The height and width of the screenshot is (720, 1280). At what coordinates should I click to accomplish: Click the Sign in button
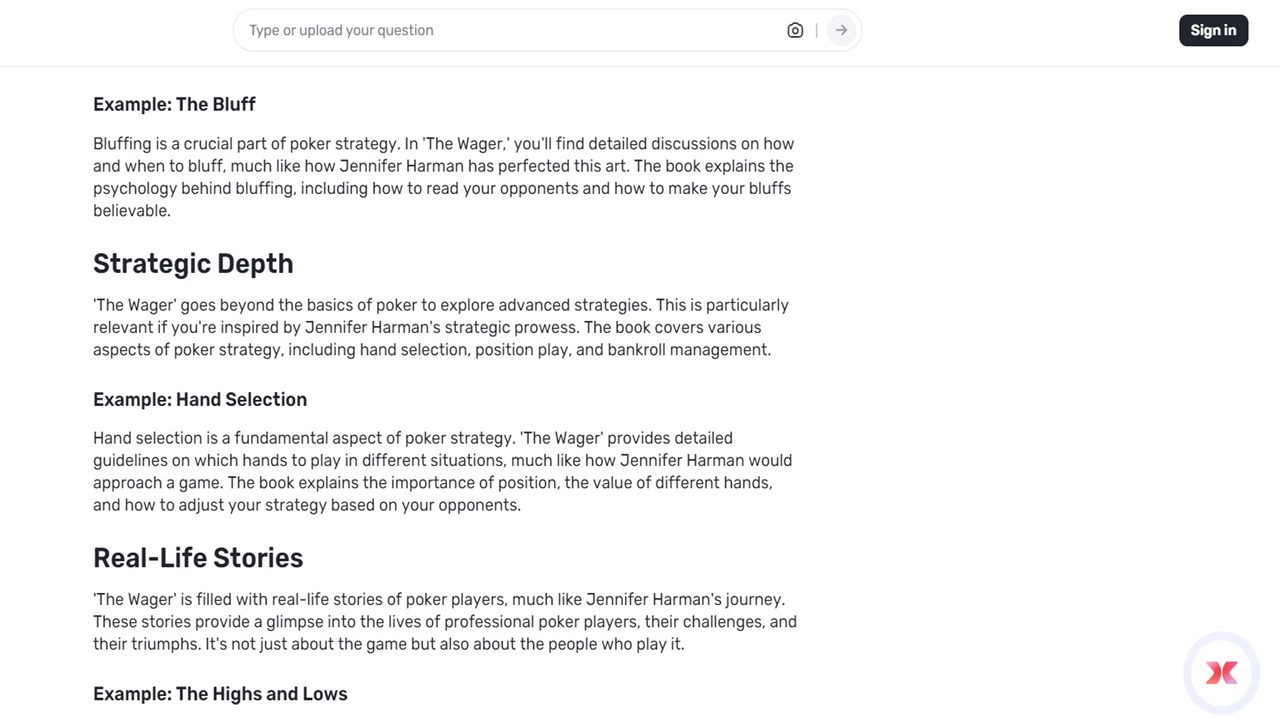tap(1213, 30)
